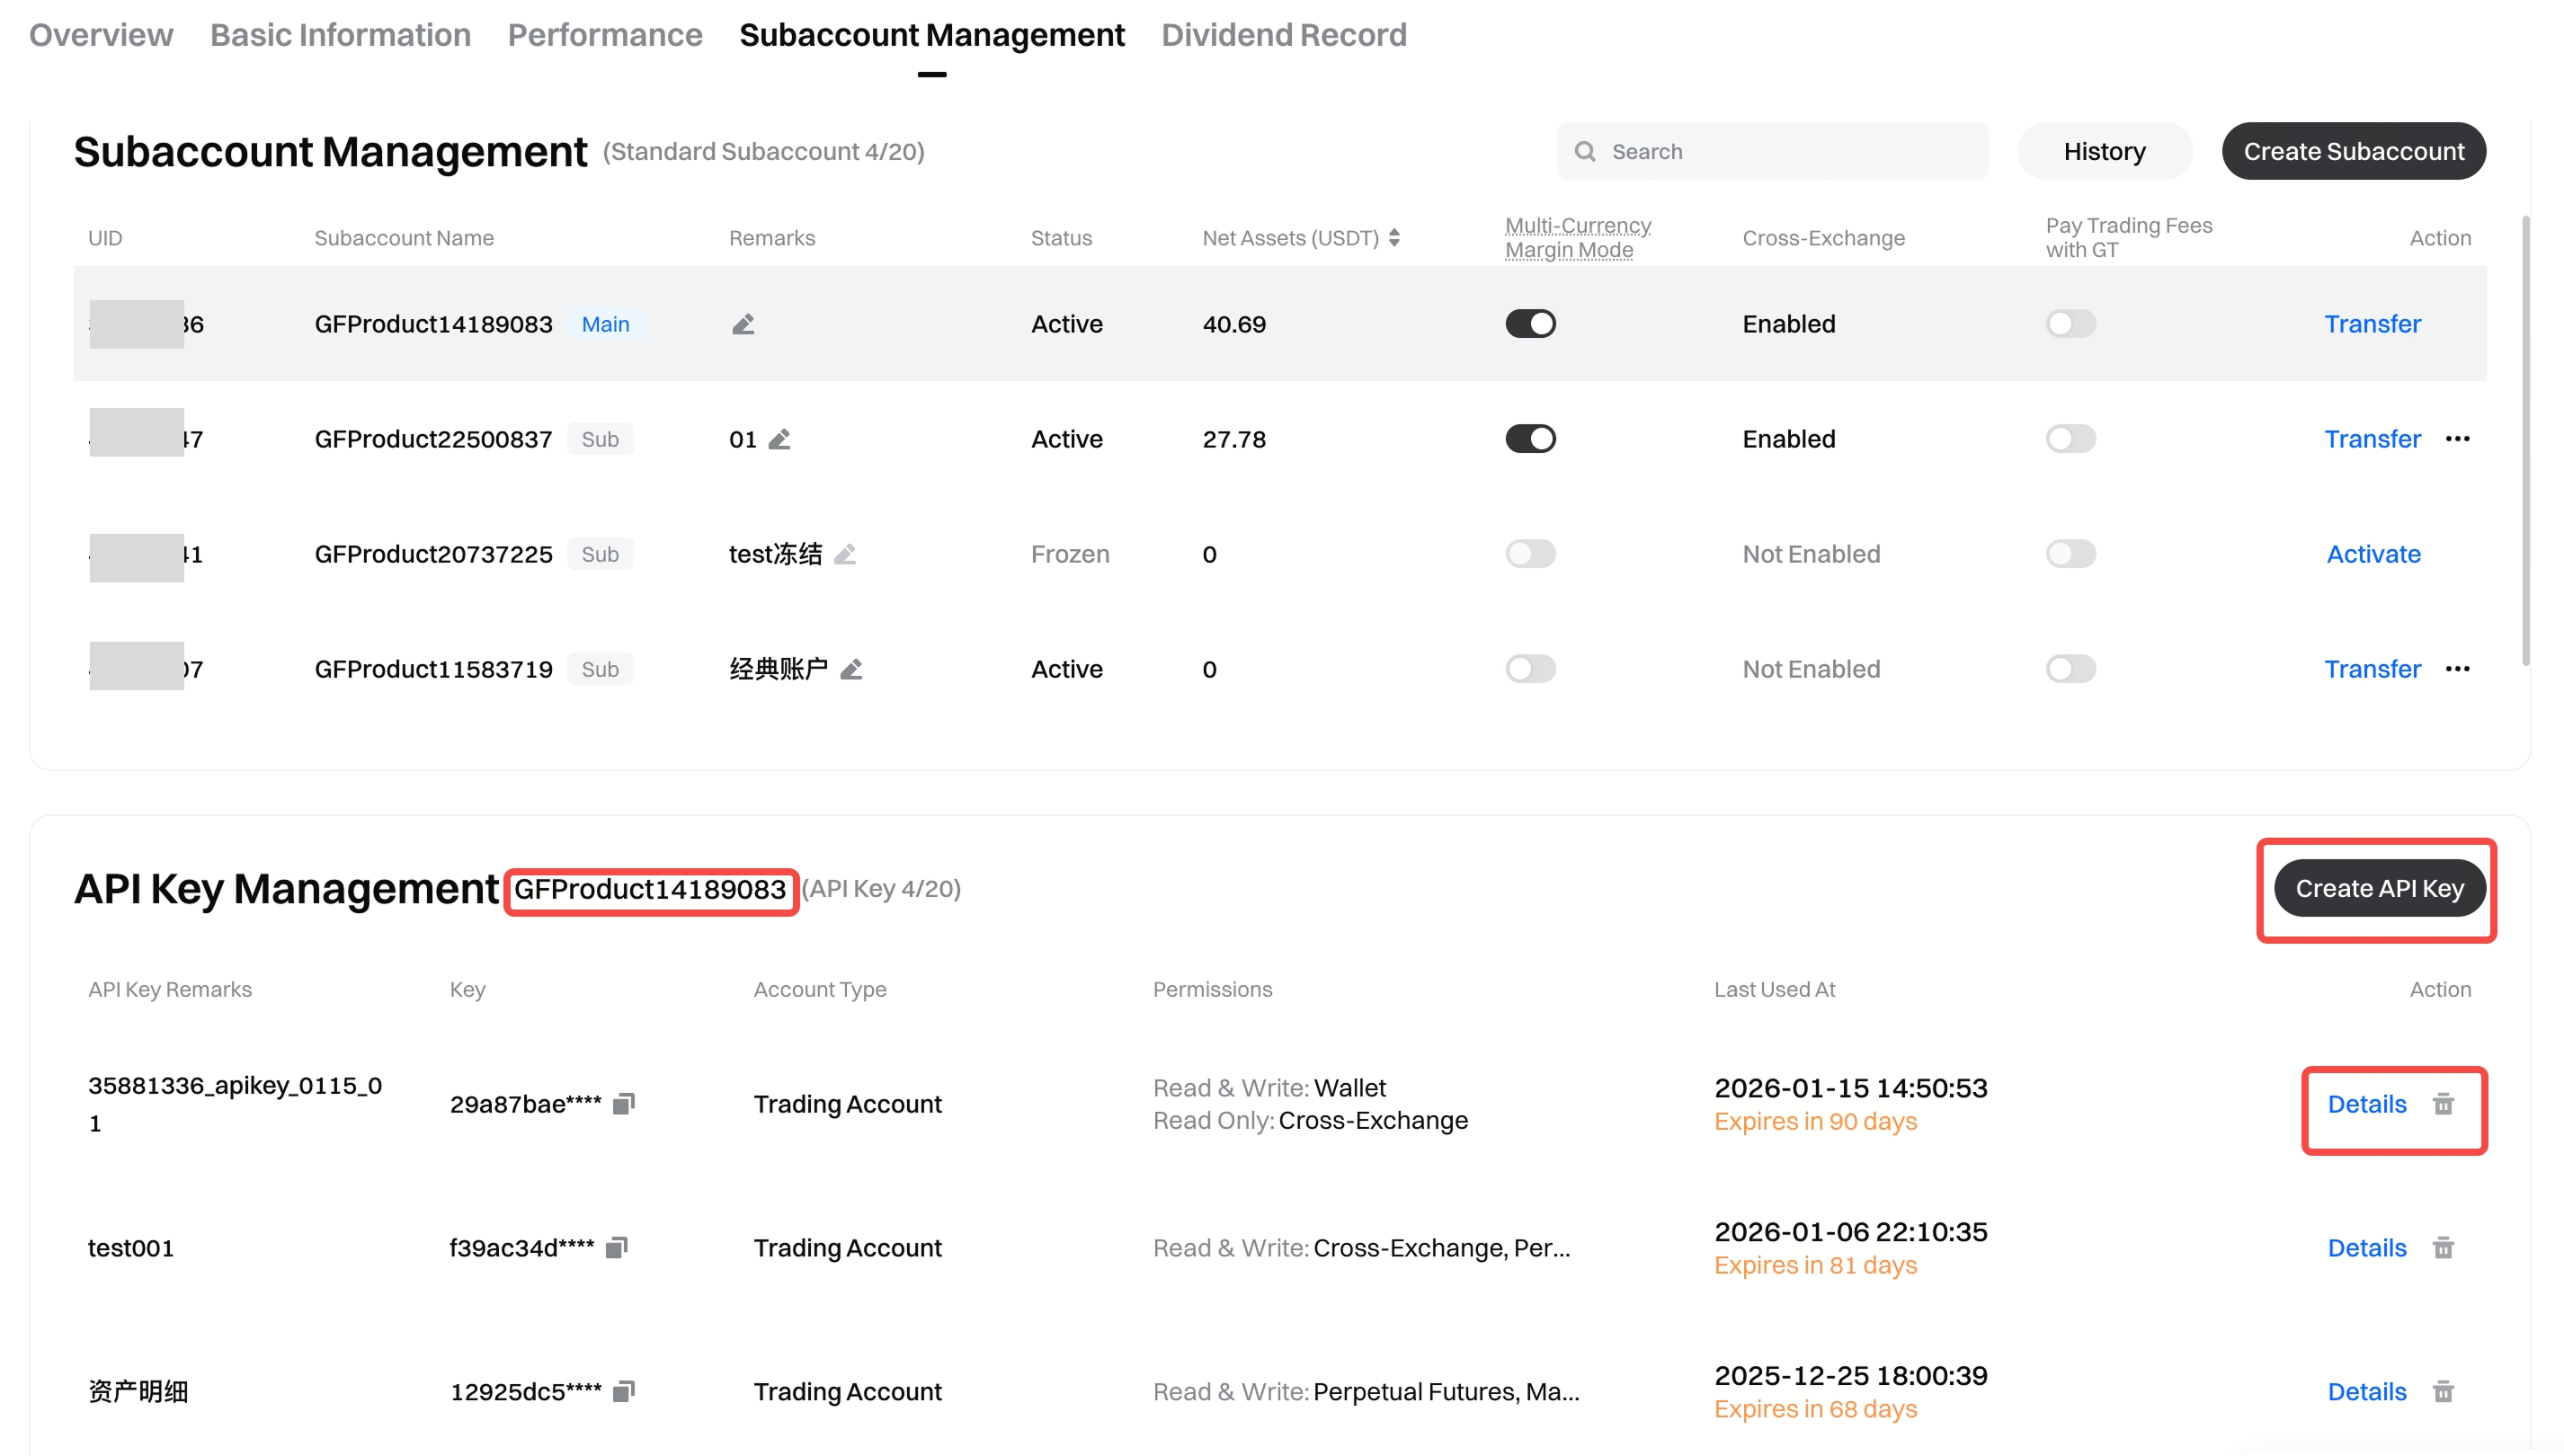The width and height of the screenshot is (2564, 1456).
Task: Click the pencil icon next to remark 01
Action: pos(780,439)
